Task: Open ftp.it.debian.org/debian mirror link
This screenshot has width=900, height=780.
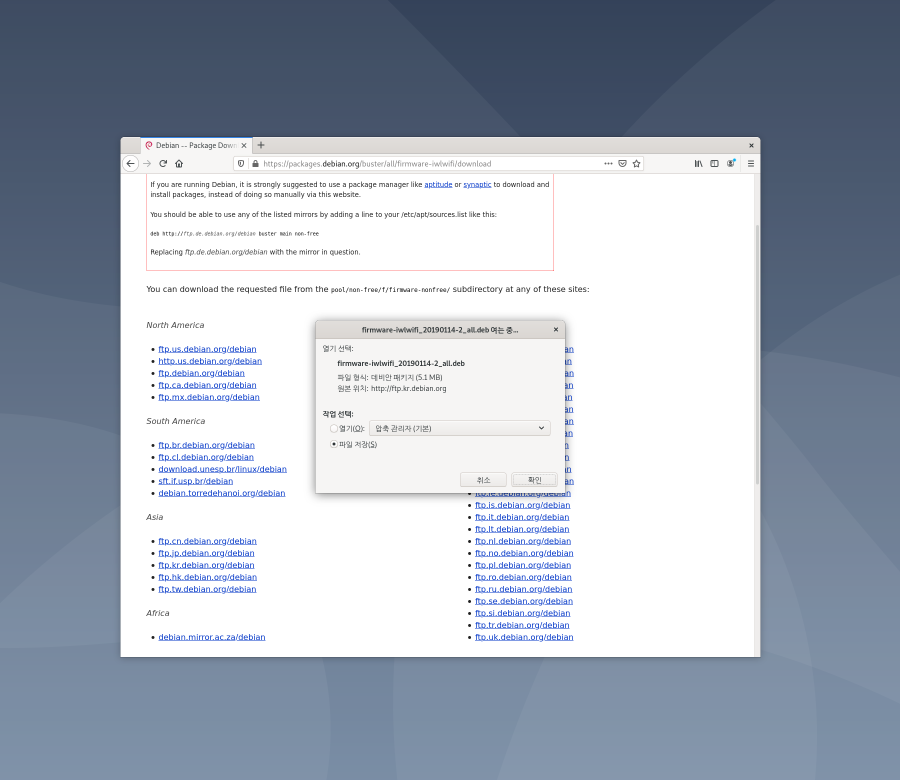Action: [x=522, y=517]
